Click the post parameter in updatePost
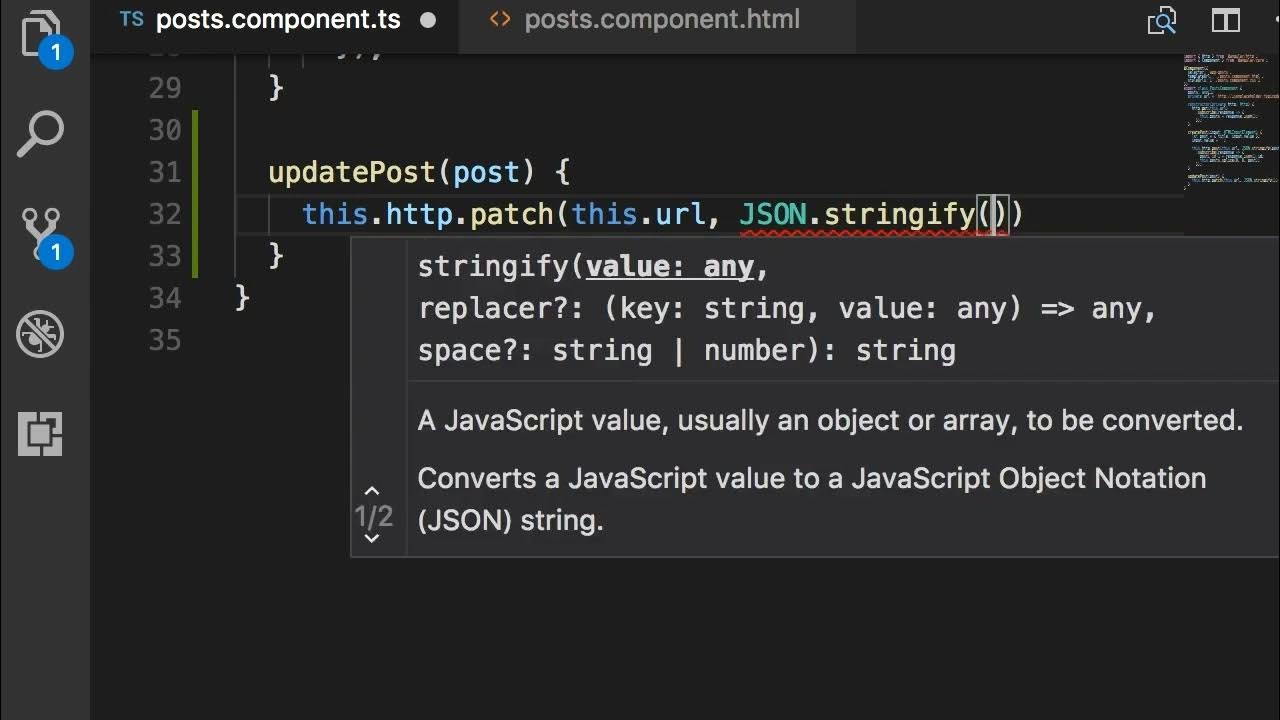This screenshot has height=720, width=1280. coord(487,172)
